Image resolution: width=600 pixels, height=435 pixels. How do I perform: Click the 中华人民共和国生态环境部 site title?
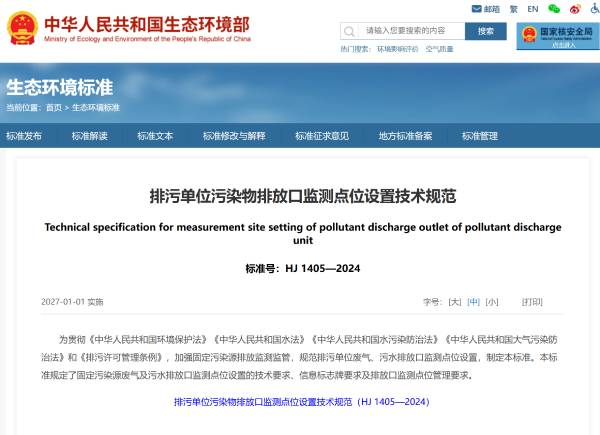click(x=147, y=24)
